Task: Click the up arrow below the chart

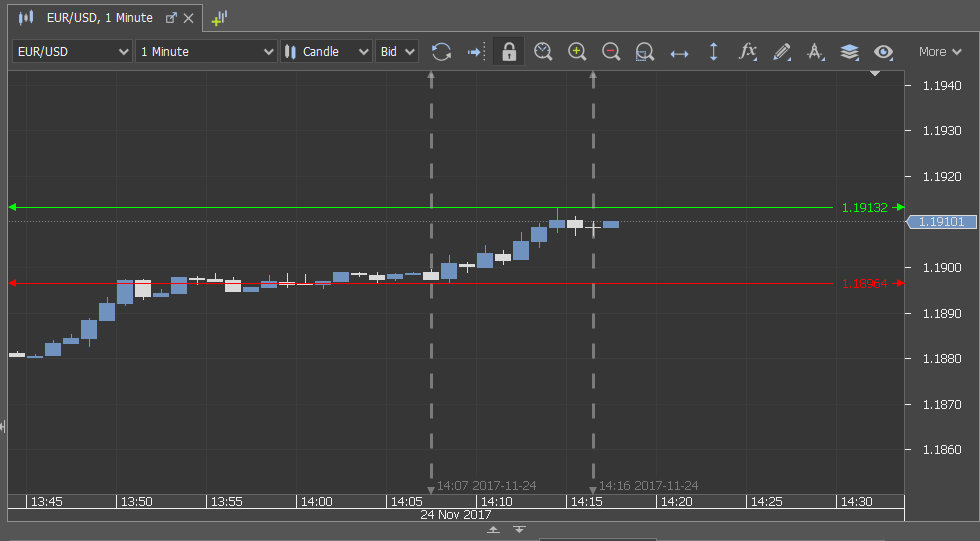Action: click(x=493, y=530)
